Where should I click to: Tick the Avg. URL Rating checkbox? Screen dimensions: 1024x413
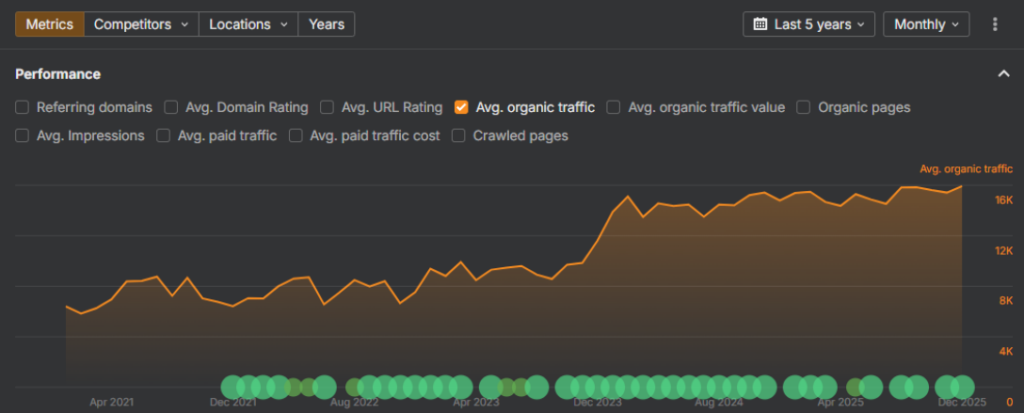tap(327, 107)
